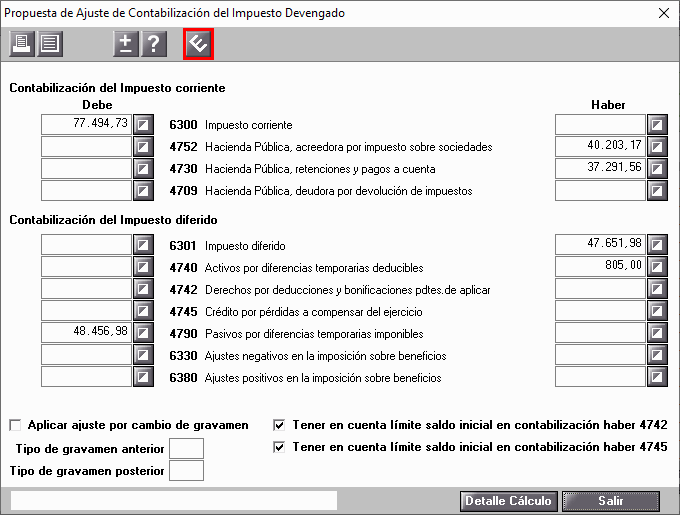Click edit icon beside Debe for 6380
The height and width of the screenshot is (515, 680).
point(144,377)
